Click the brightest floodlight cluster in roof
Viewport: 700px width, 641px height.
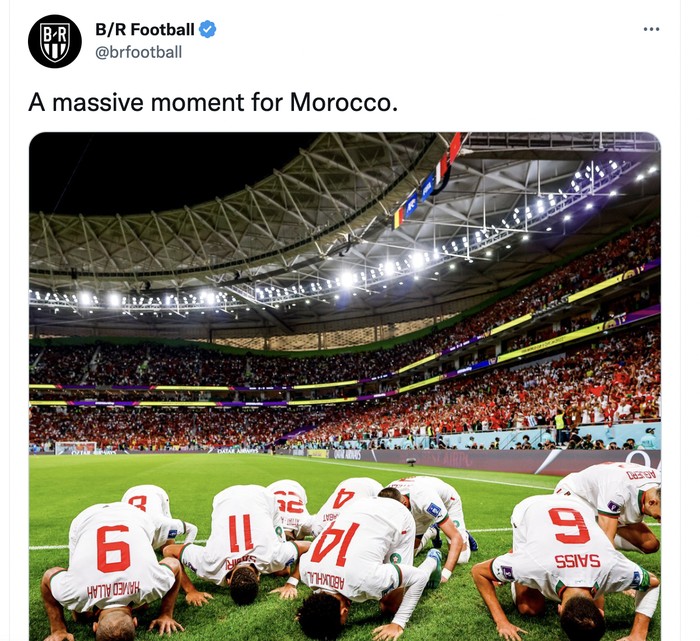click(346, 279)
